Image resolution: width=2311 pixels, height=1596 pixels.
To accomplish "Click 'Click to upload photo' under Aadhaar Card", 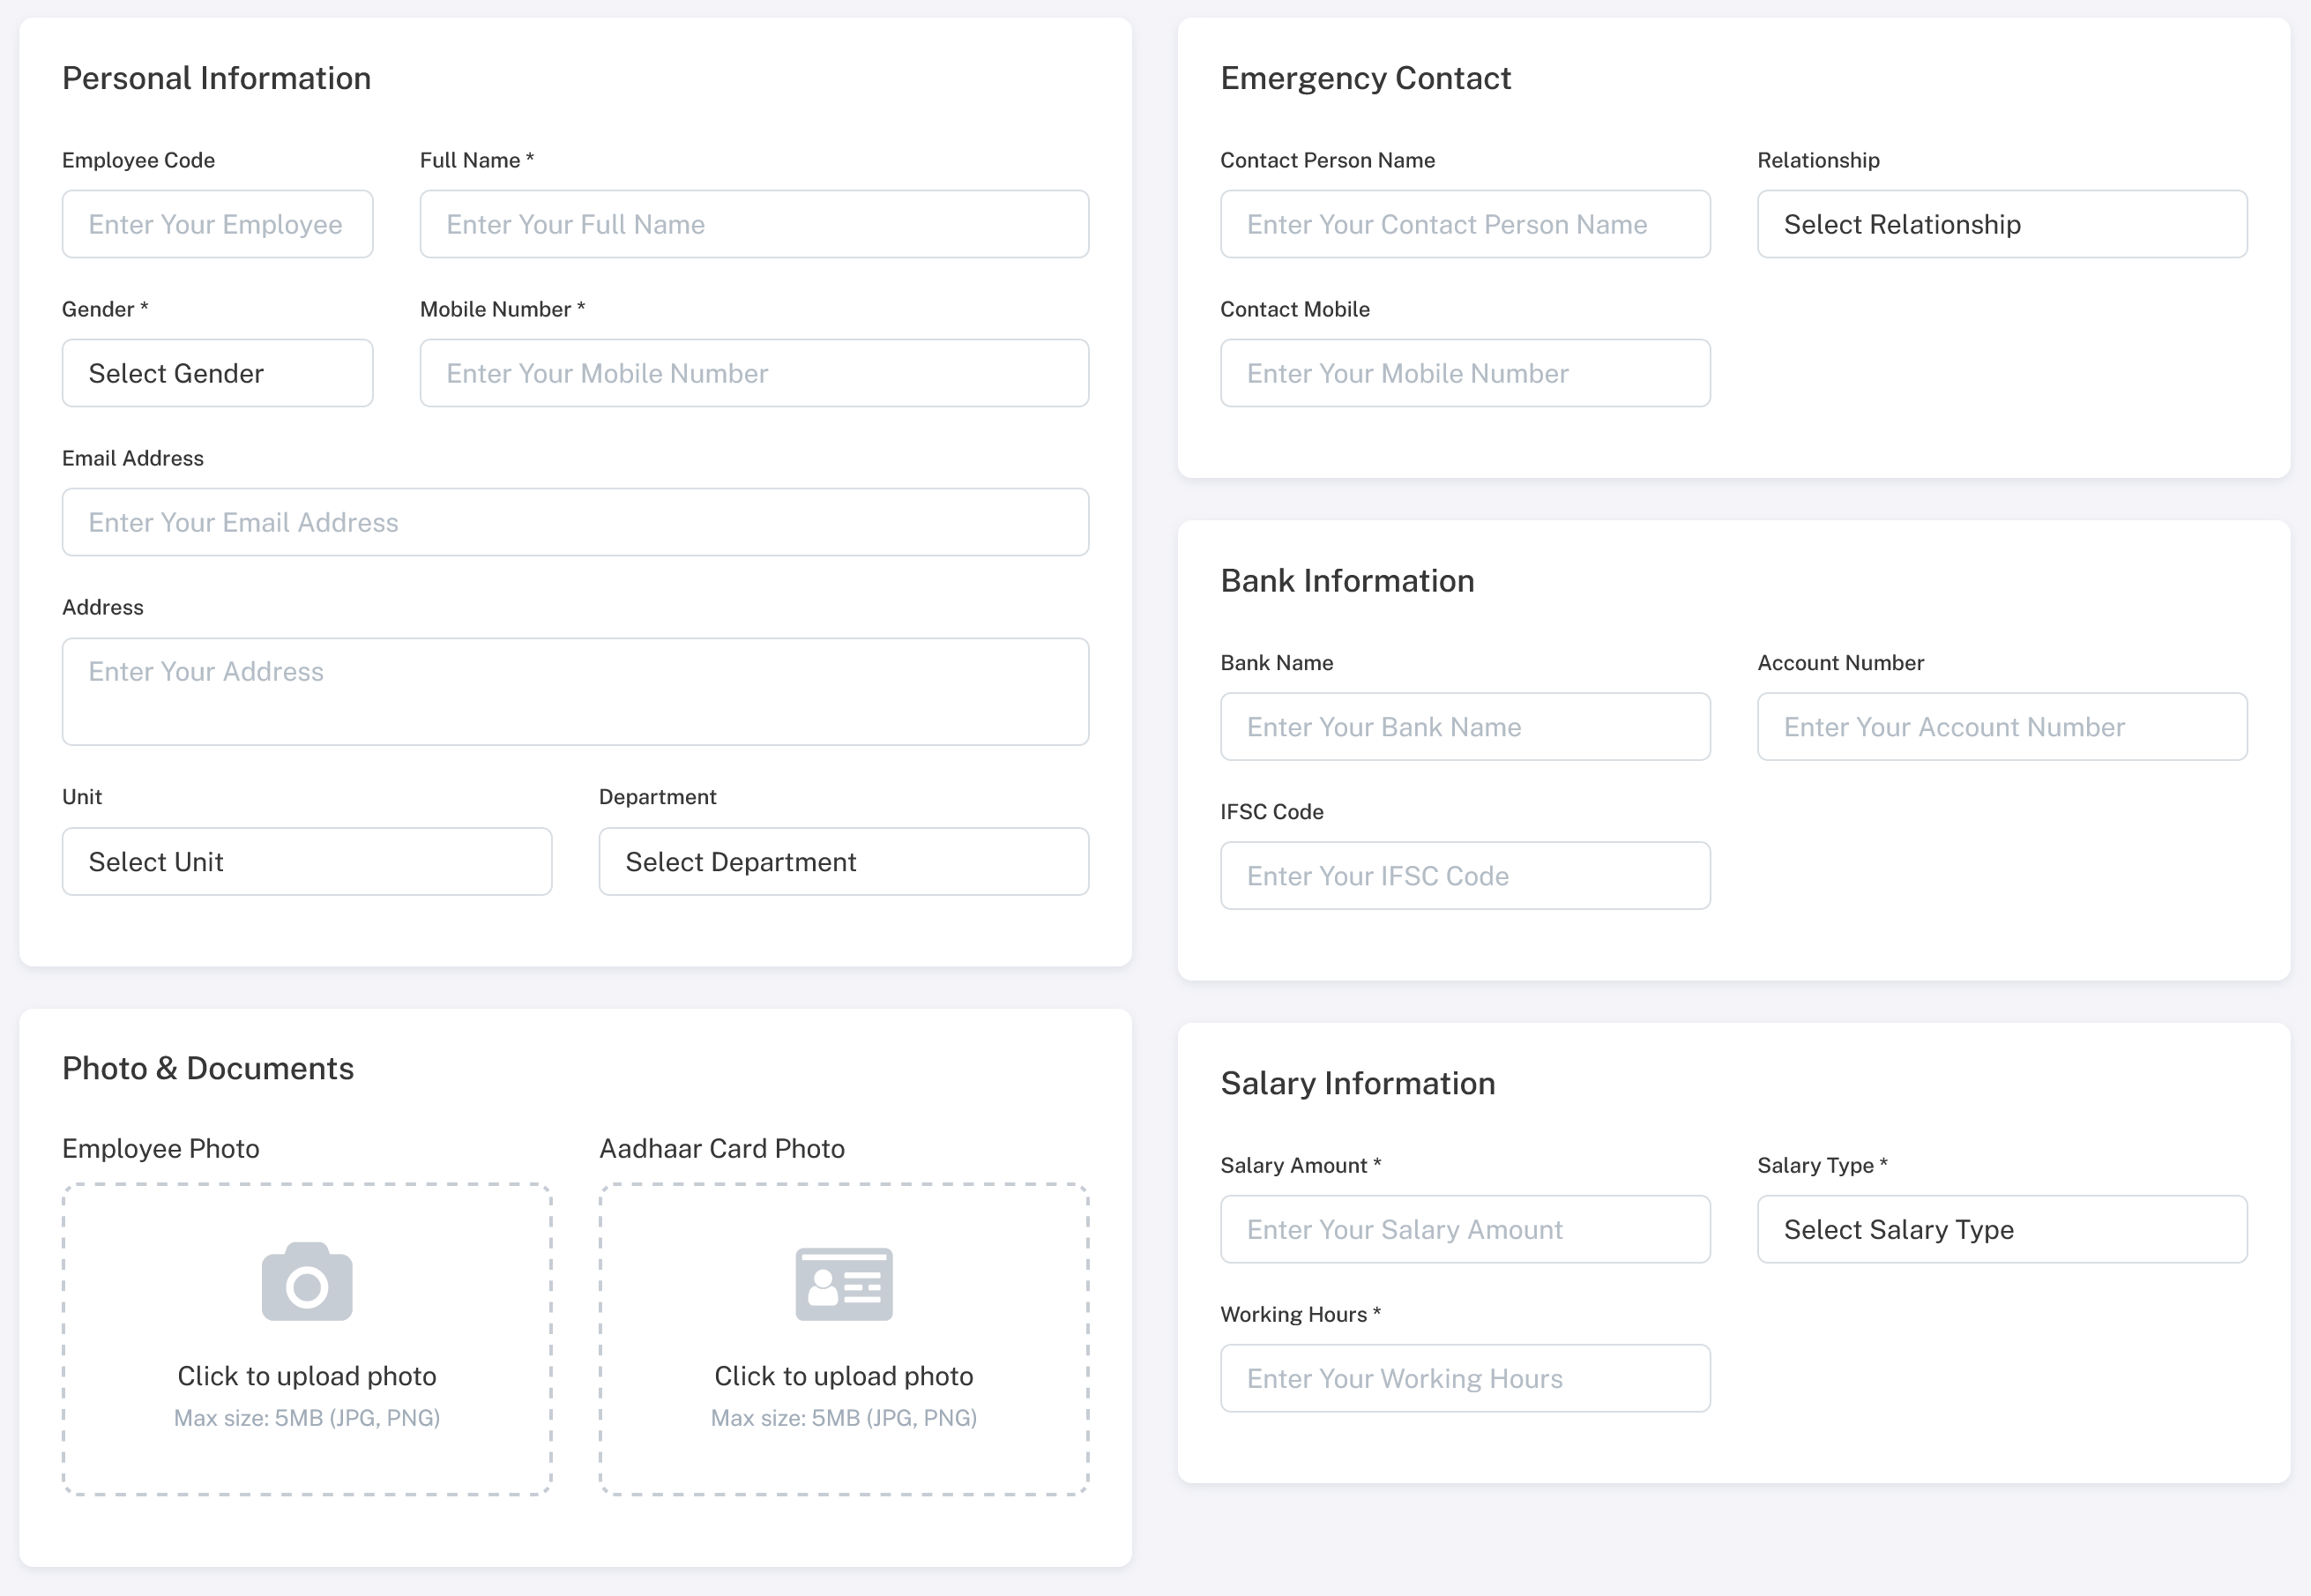I will coord(843,1376).
